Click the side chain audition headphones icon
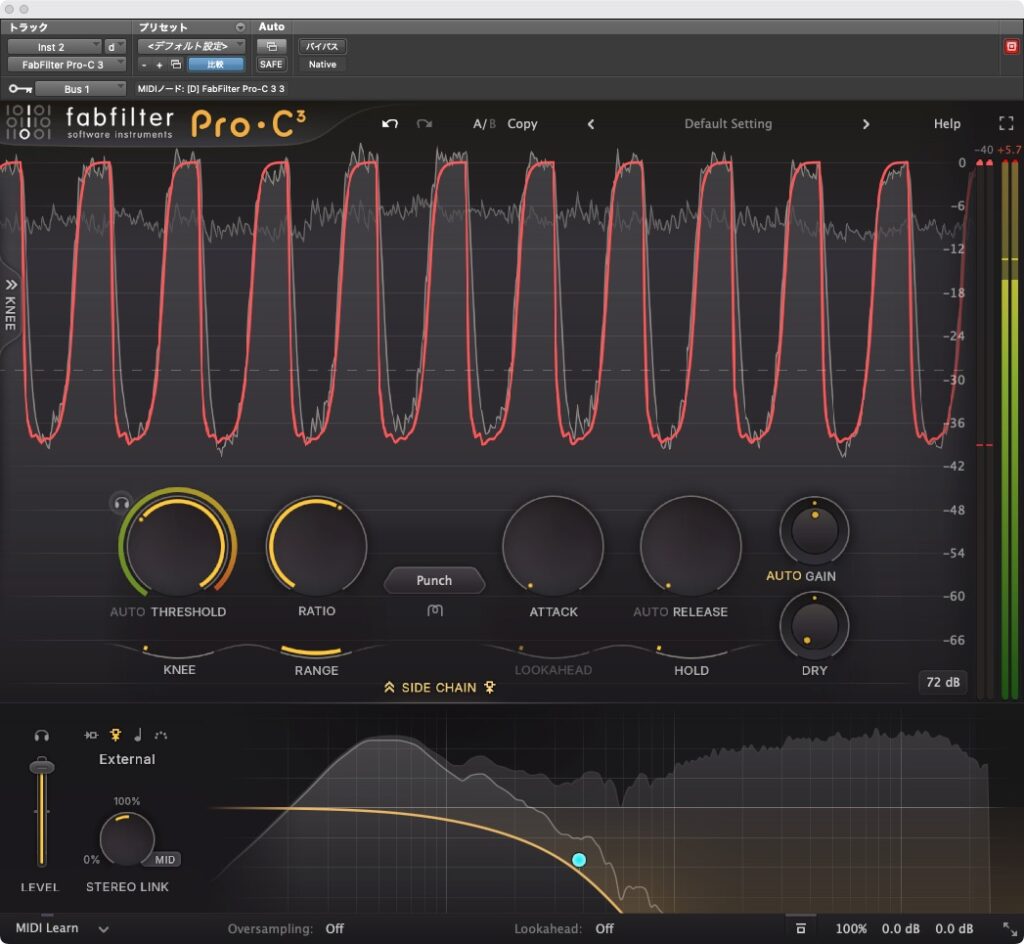This screenshot has width=1024, height=944. point(42,735)
